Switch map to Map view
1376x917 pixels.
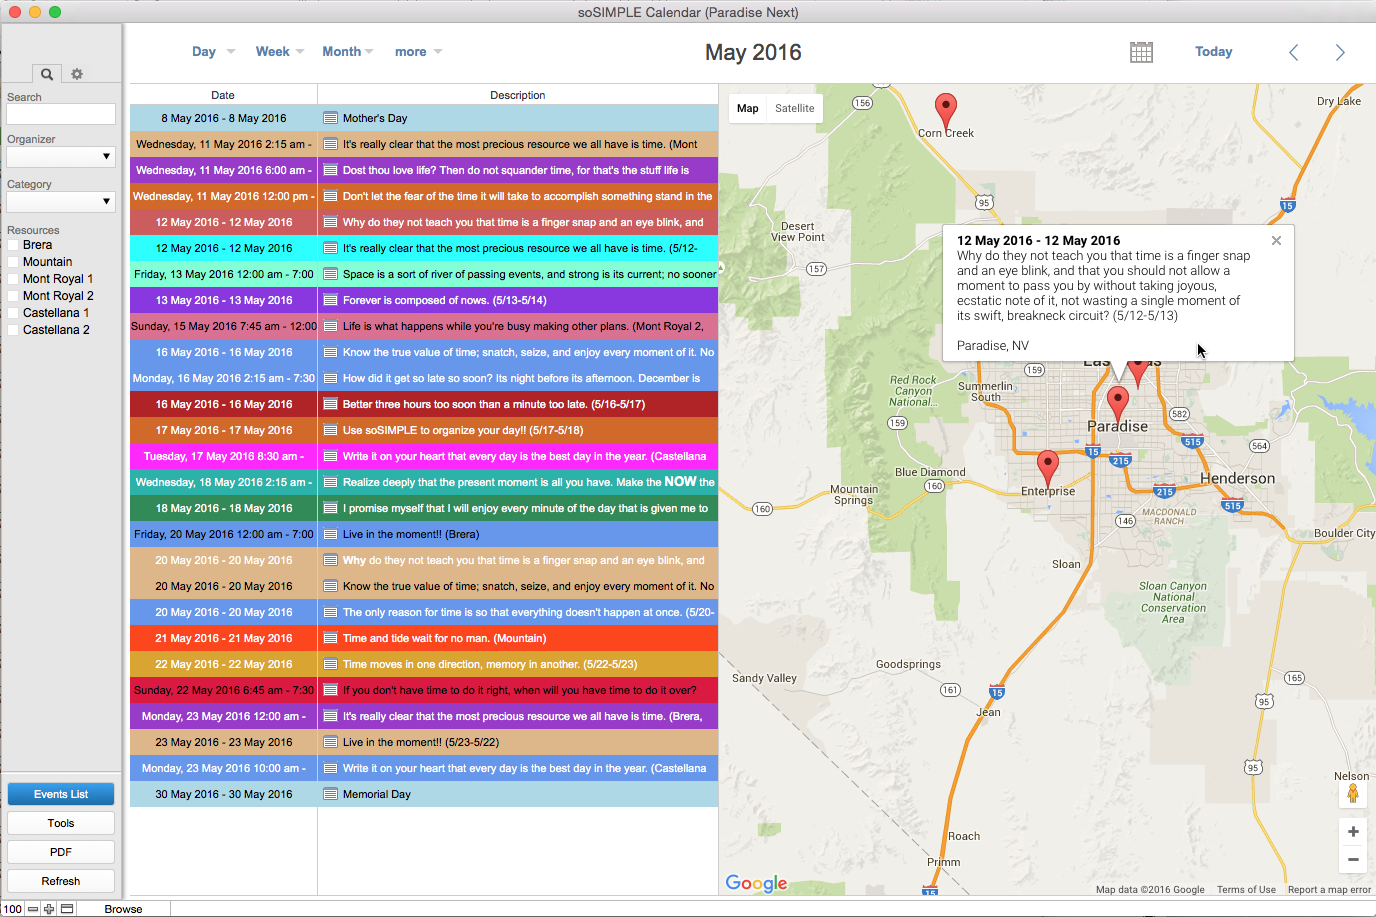click(x=748, y=108)
